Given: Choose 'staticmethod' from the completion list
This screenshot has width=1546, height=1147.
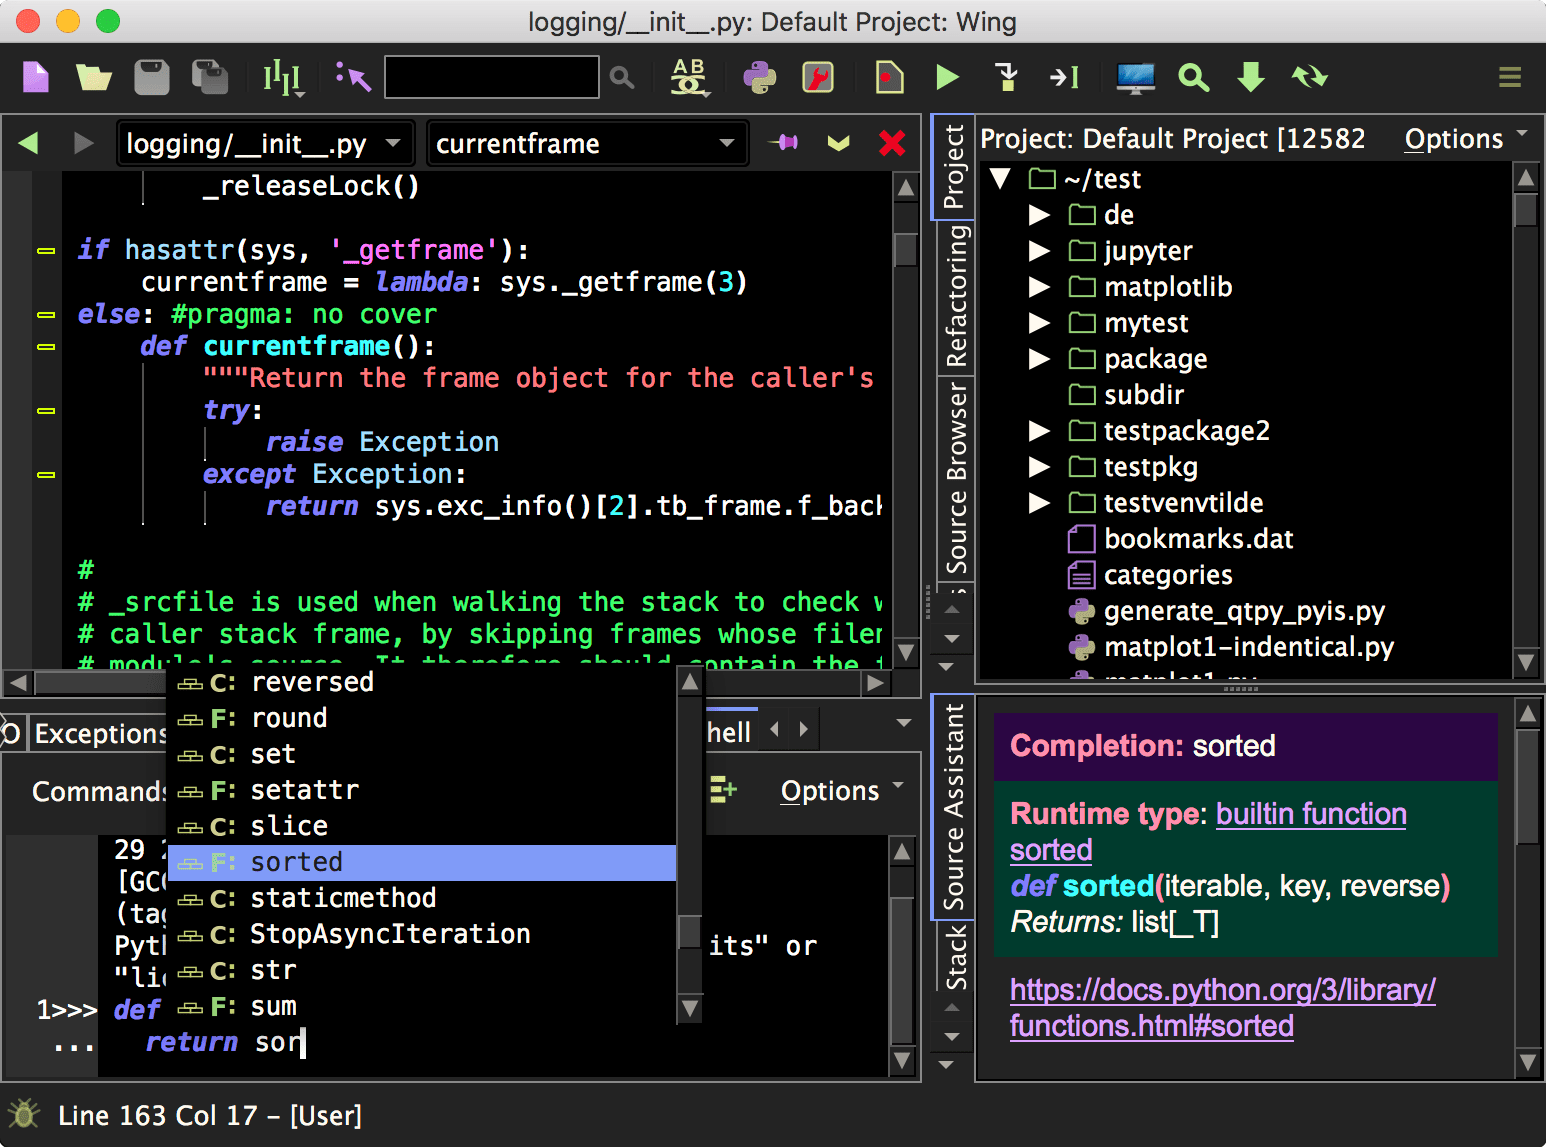Looking at the screenshot, I should 343,898.
